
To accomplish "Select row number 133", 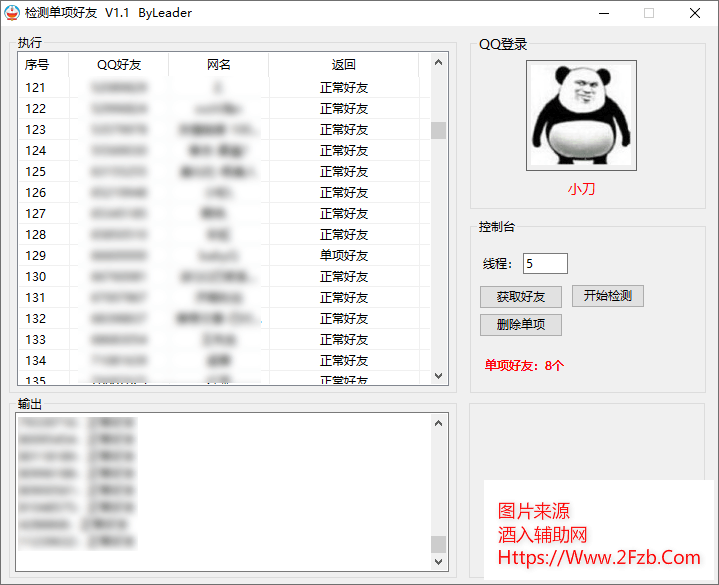I will coord(224,340).
